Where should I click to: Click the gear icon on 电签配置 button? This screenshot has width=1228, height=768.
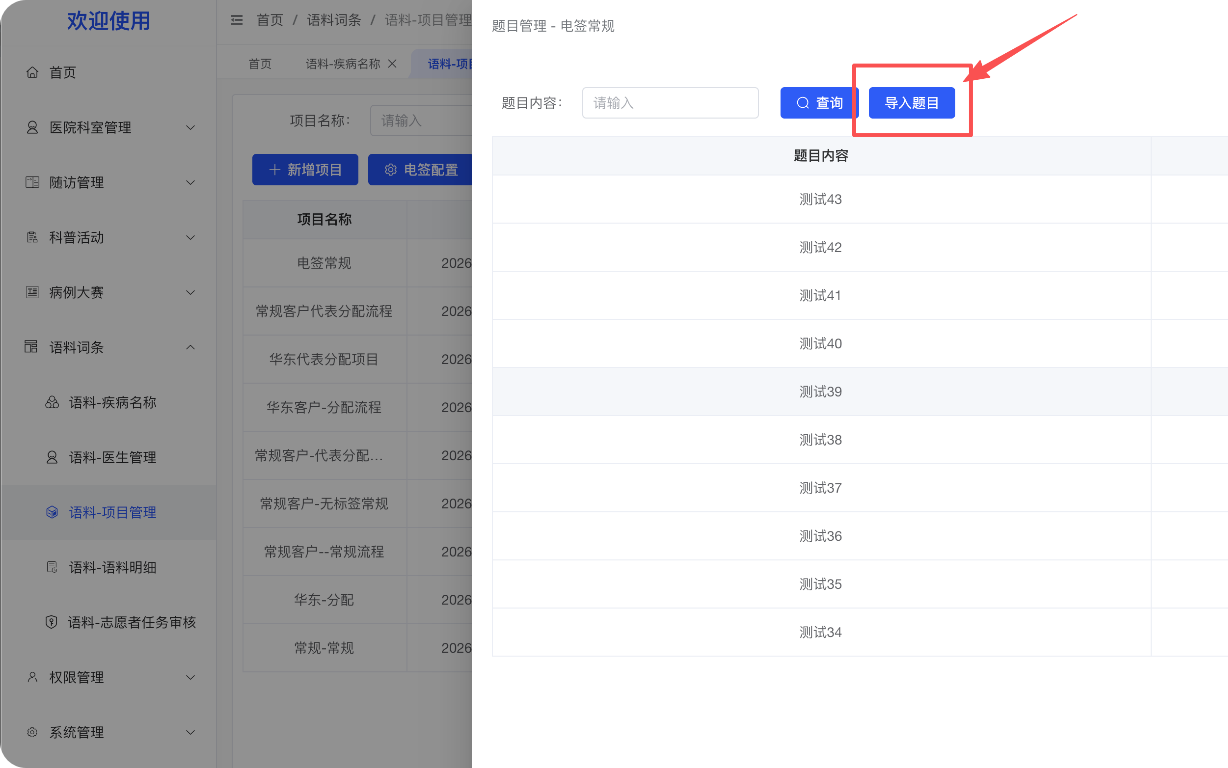pos(391,170)
